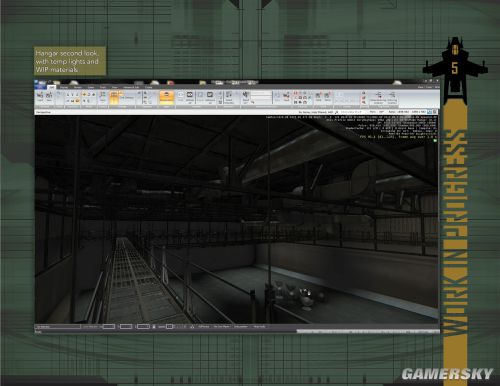The image size is (500, 386).
Task: Open the resolution ratio dropdown in viewport header
Action: tap(403, 112)
